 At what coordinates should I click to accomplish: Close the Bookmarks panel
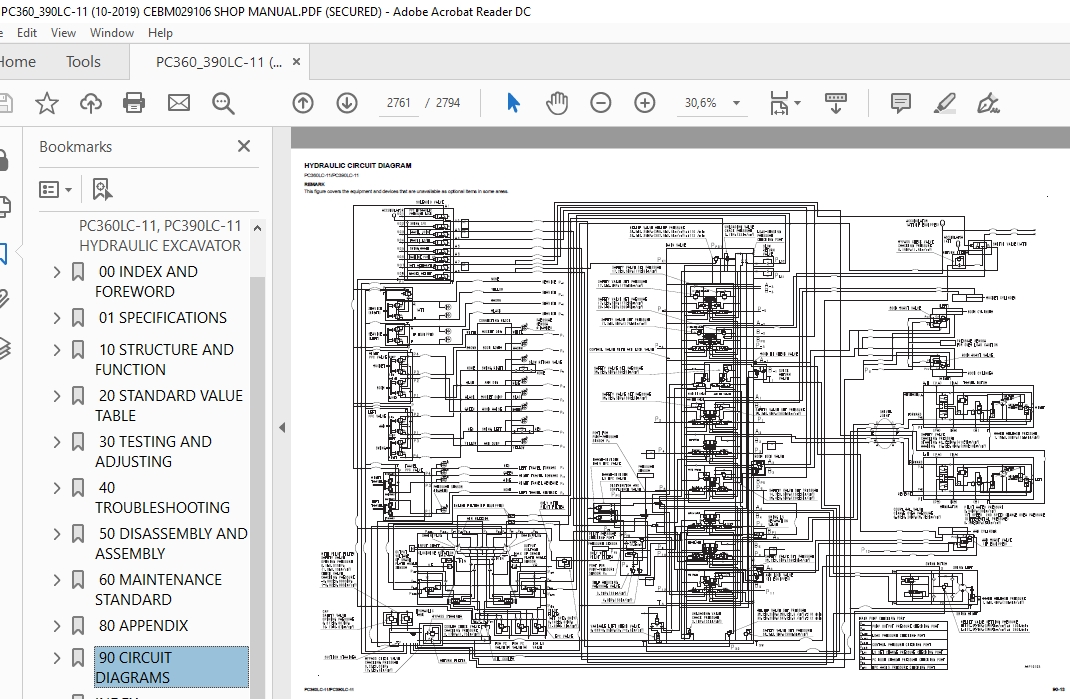pyautogui.click(x=244, y=146)
